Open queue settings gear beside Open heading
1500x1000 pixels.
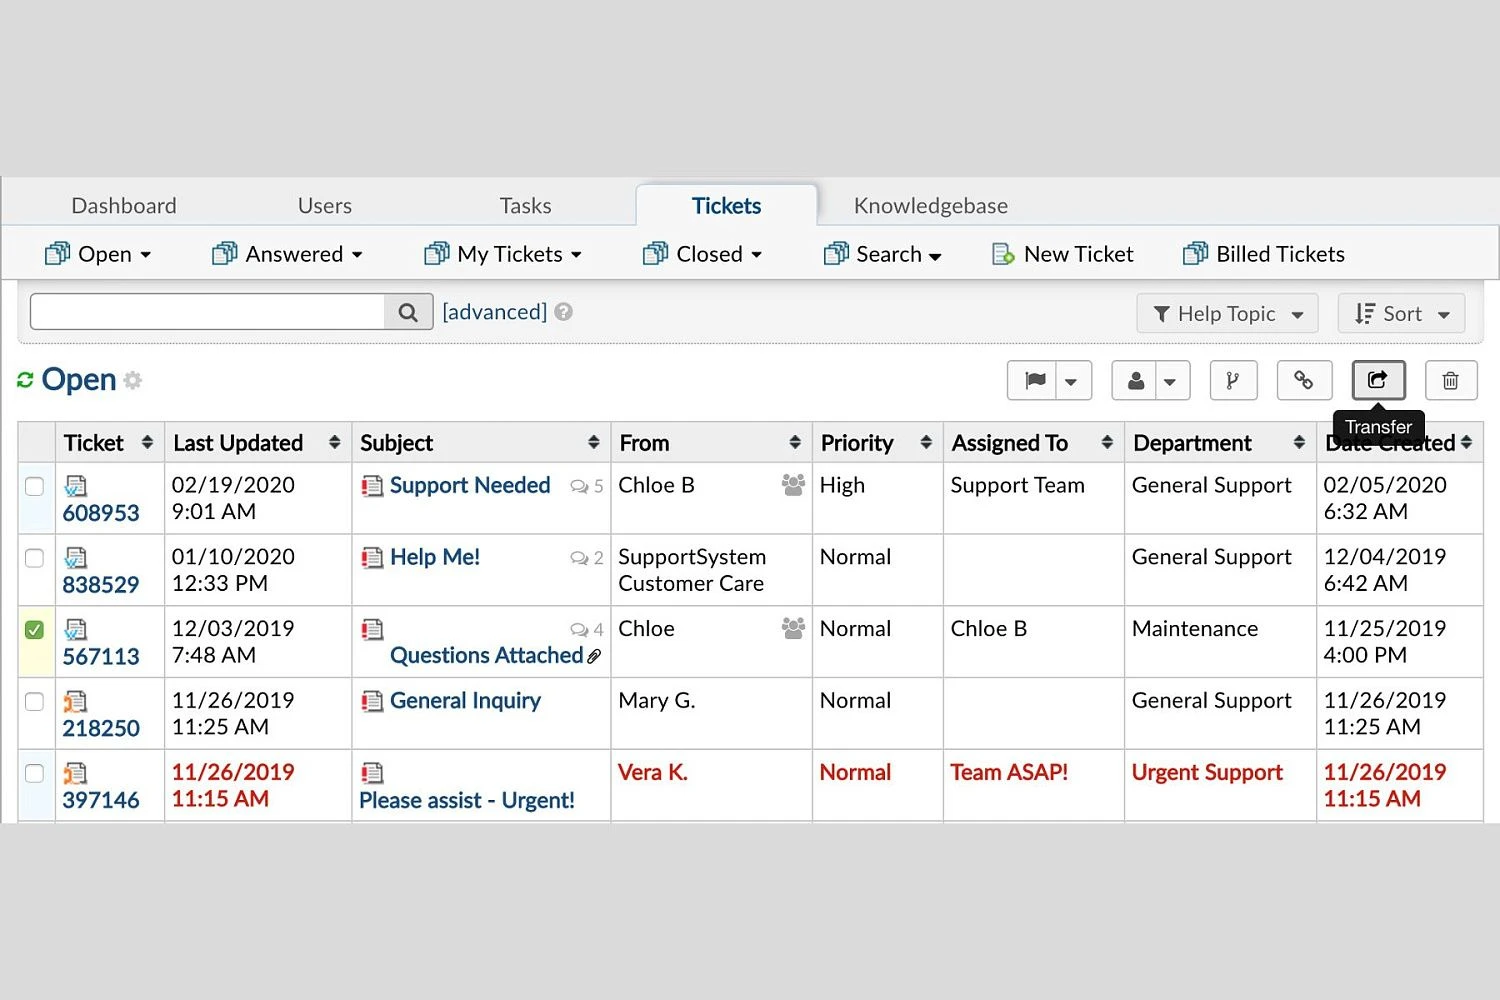click(133, 380)
